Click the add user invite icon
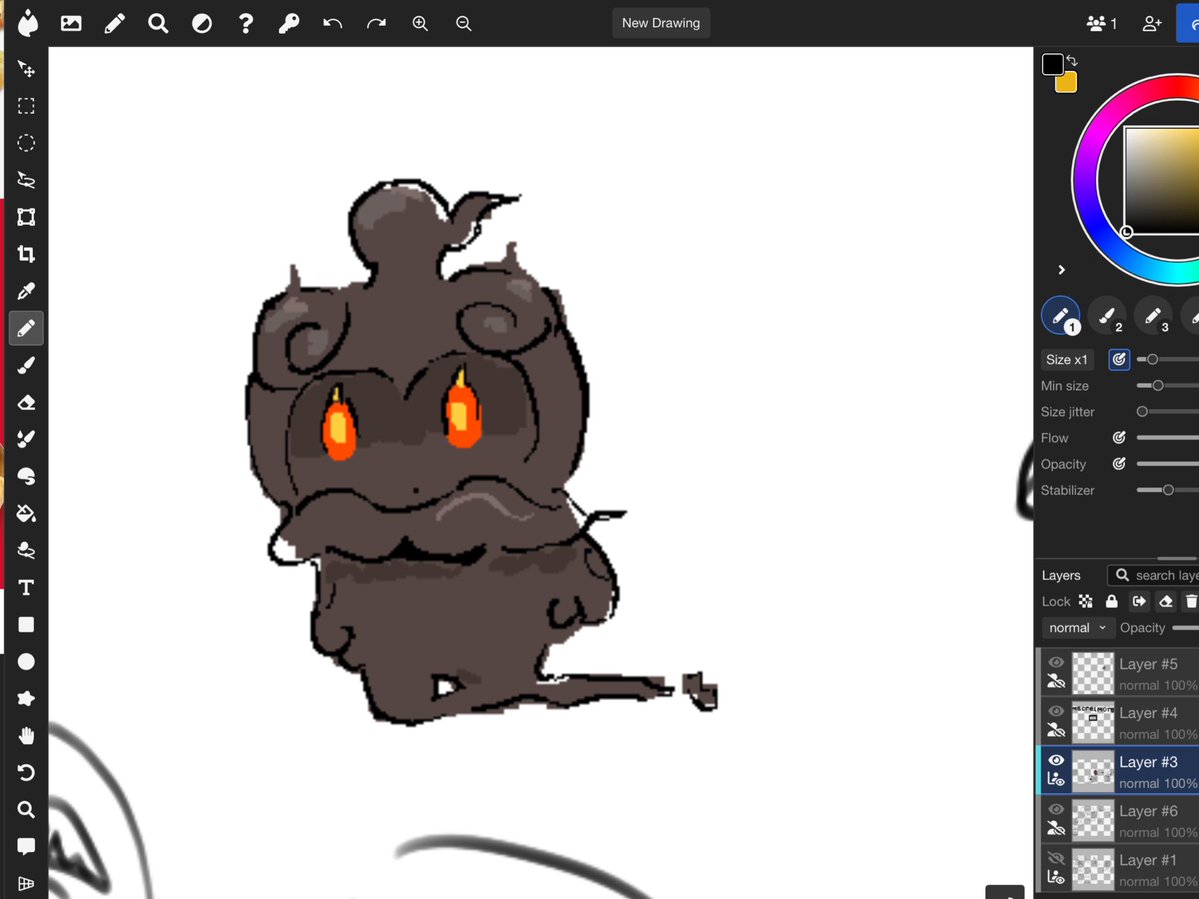Screen dimensions: 1199x899 pyautogui.click(x=1152, y=24)
